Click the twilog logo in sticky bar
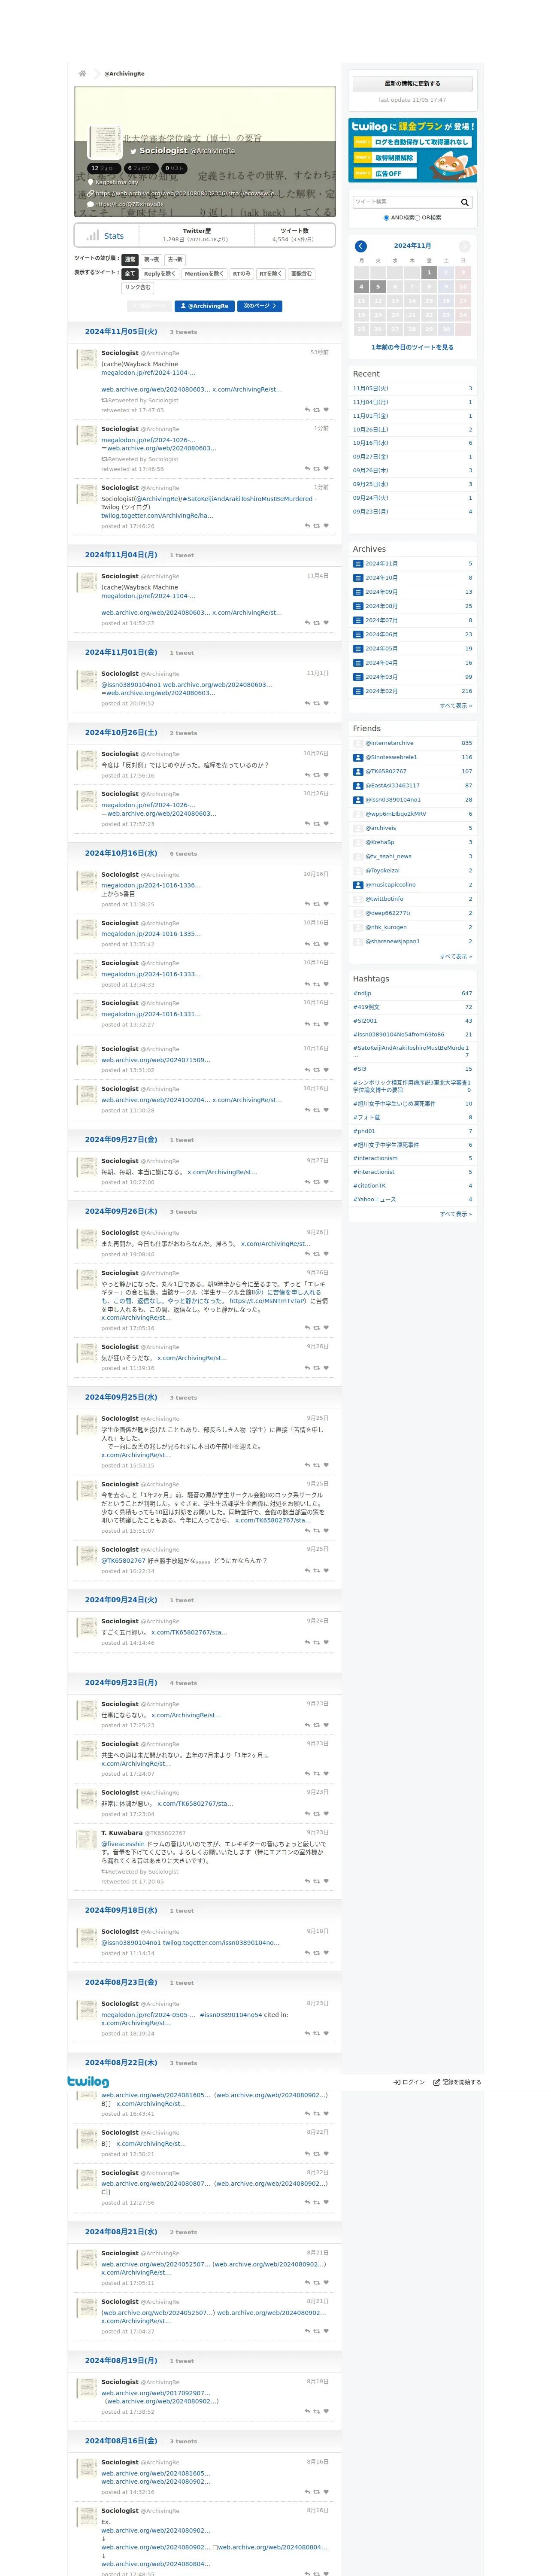The image size is (551, 2576). pyautogui.click(x=88, y=2081)
